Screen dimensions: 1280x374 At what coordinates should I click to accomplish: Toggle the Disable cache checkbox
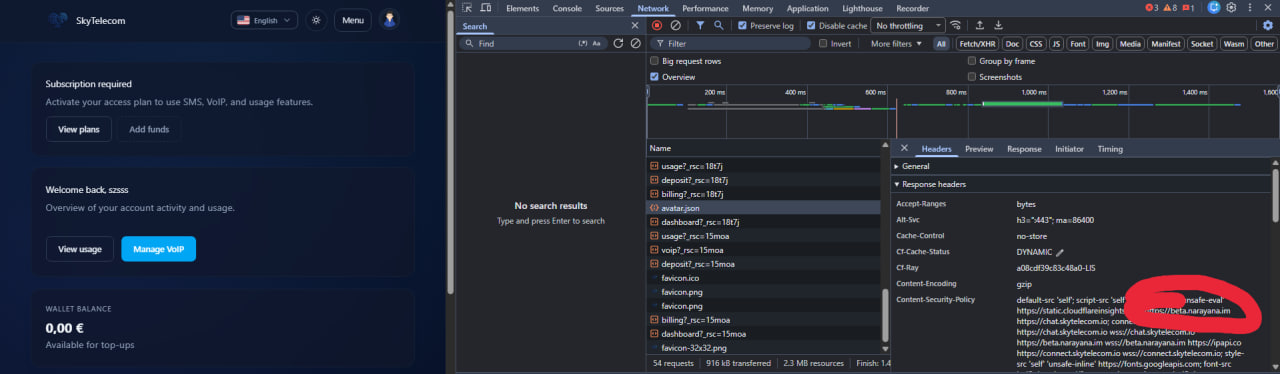[x=812, y=25]
